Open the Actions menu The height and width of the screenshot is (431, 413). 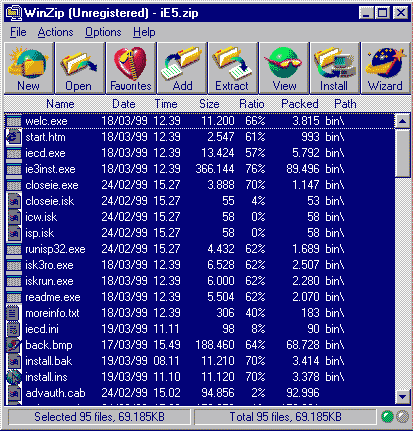point(55,32)
